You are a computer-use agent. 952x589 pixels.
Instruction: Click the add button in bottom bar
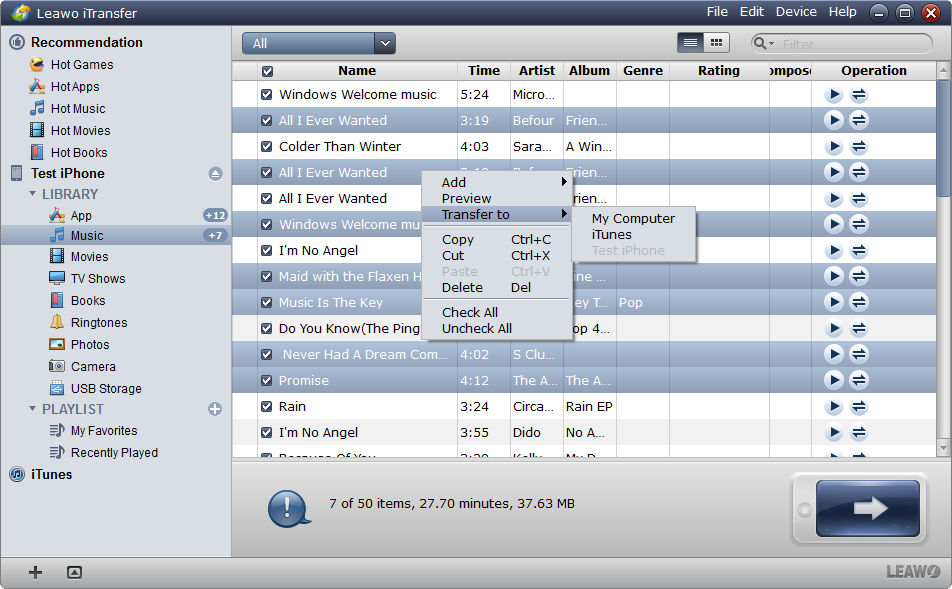coord(35,572)
